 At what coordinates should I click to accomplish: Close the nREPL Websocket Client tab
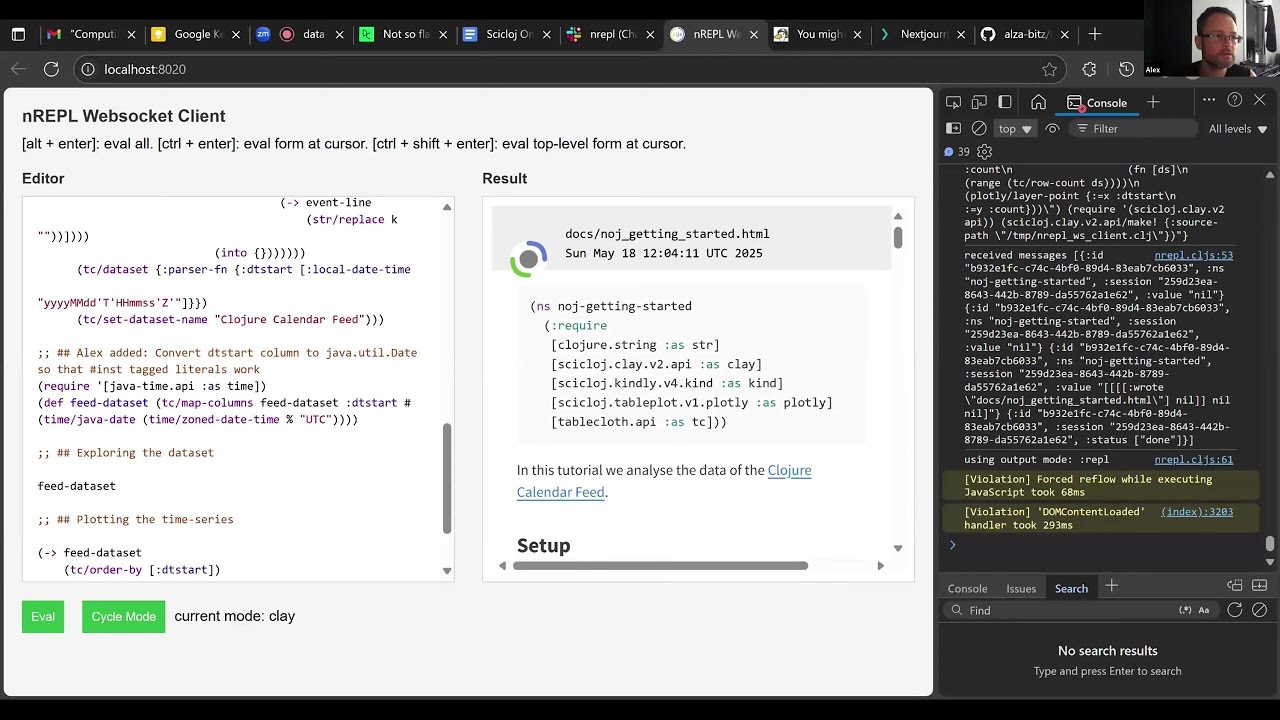click(754, 34)
